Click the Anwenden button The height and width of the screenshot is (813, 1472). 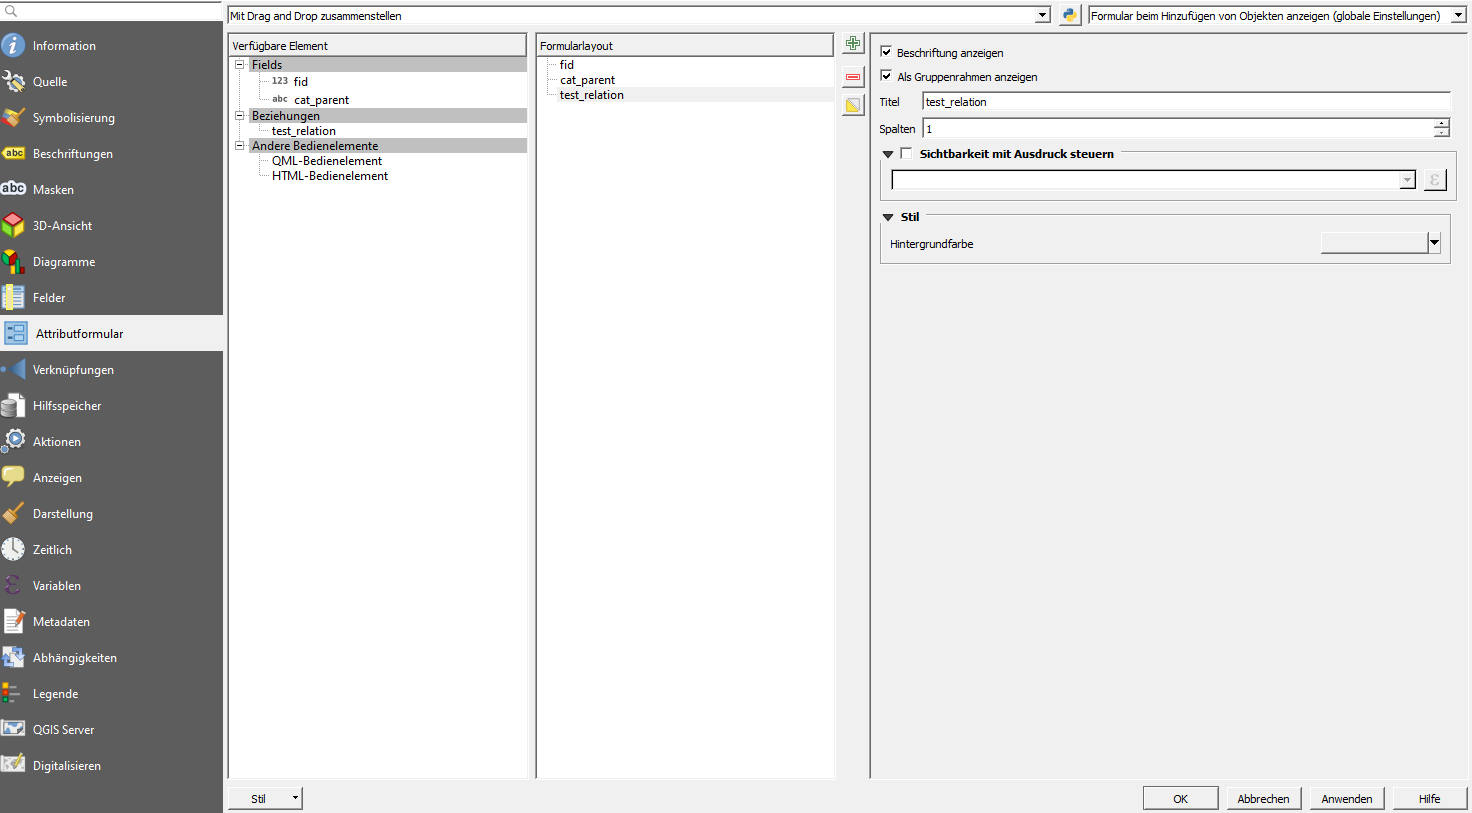coord(1346,798)
